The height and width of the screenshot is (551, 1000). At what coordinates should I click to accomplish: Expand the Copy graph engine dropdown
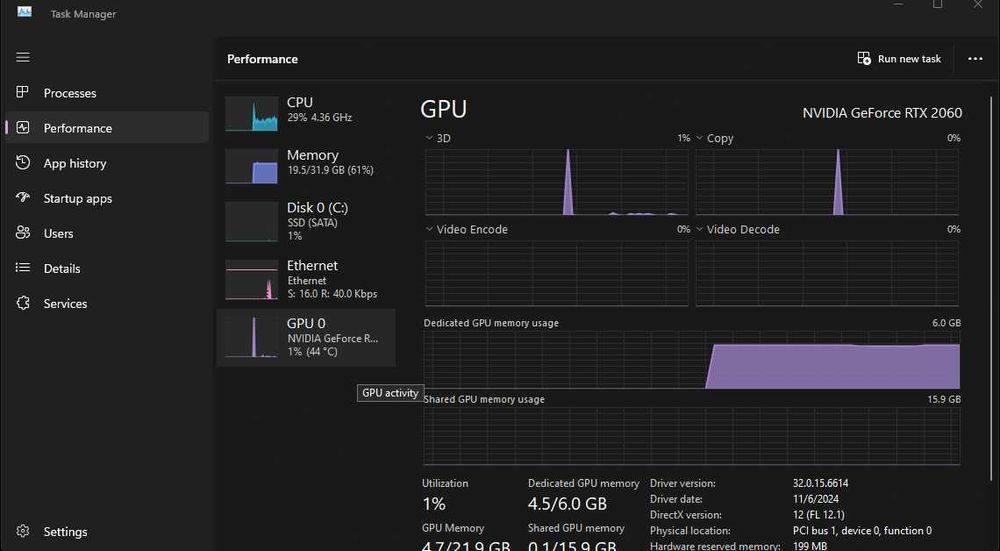tap(700, 138)
